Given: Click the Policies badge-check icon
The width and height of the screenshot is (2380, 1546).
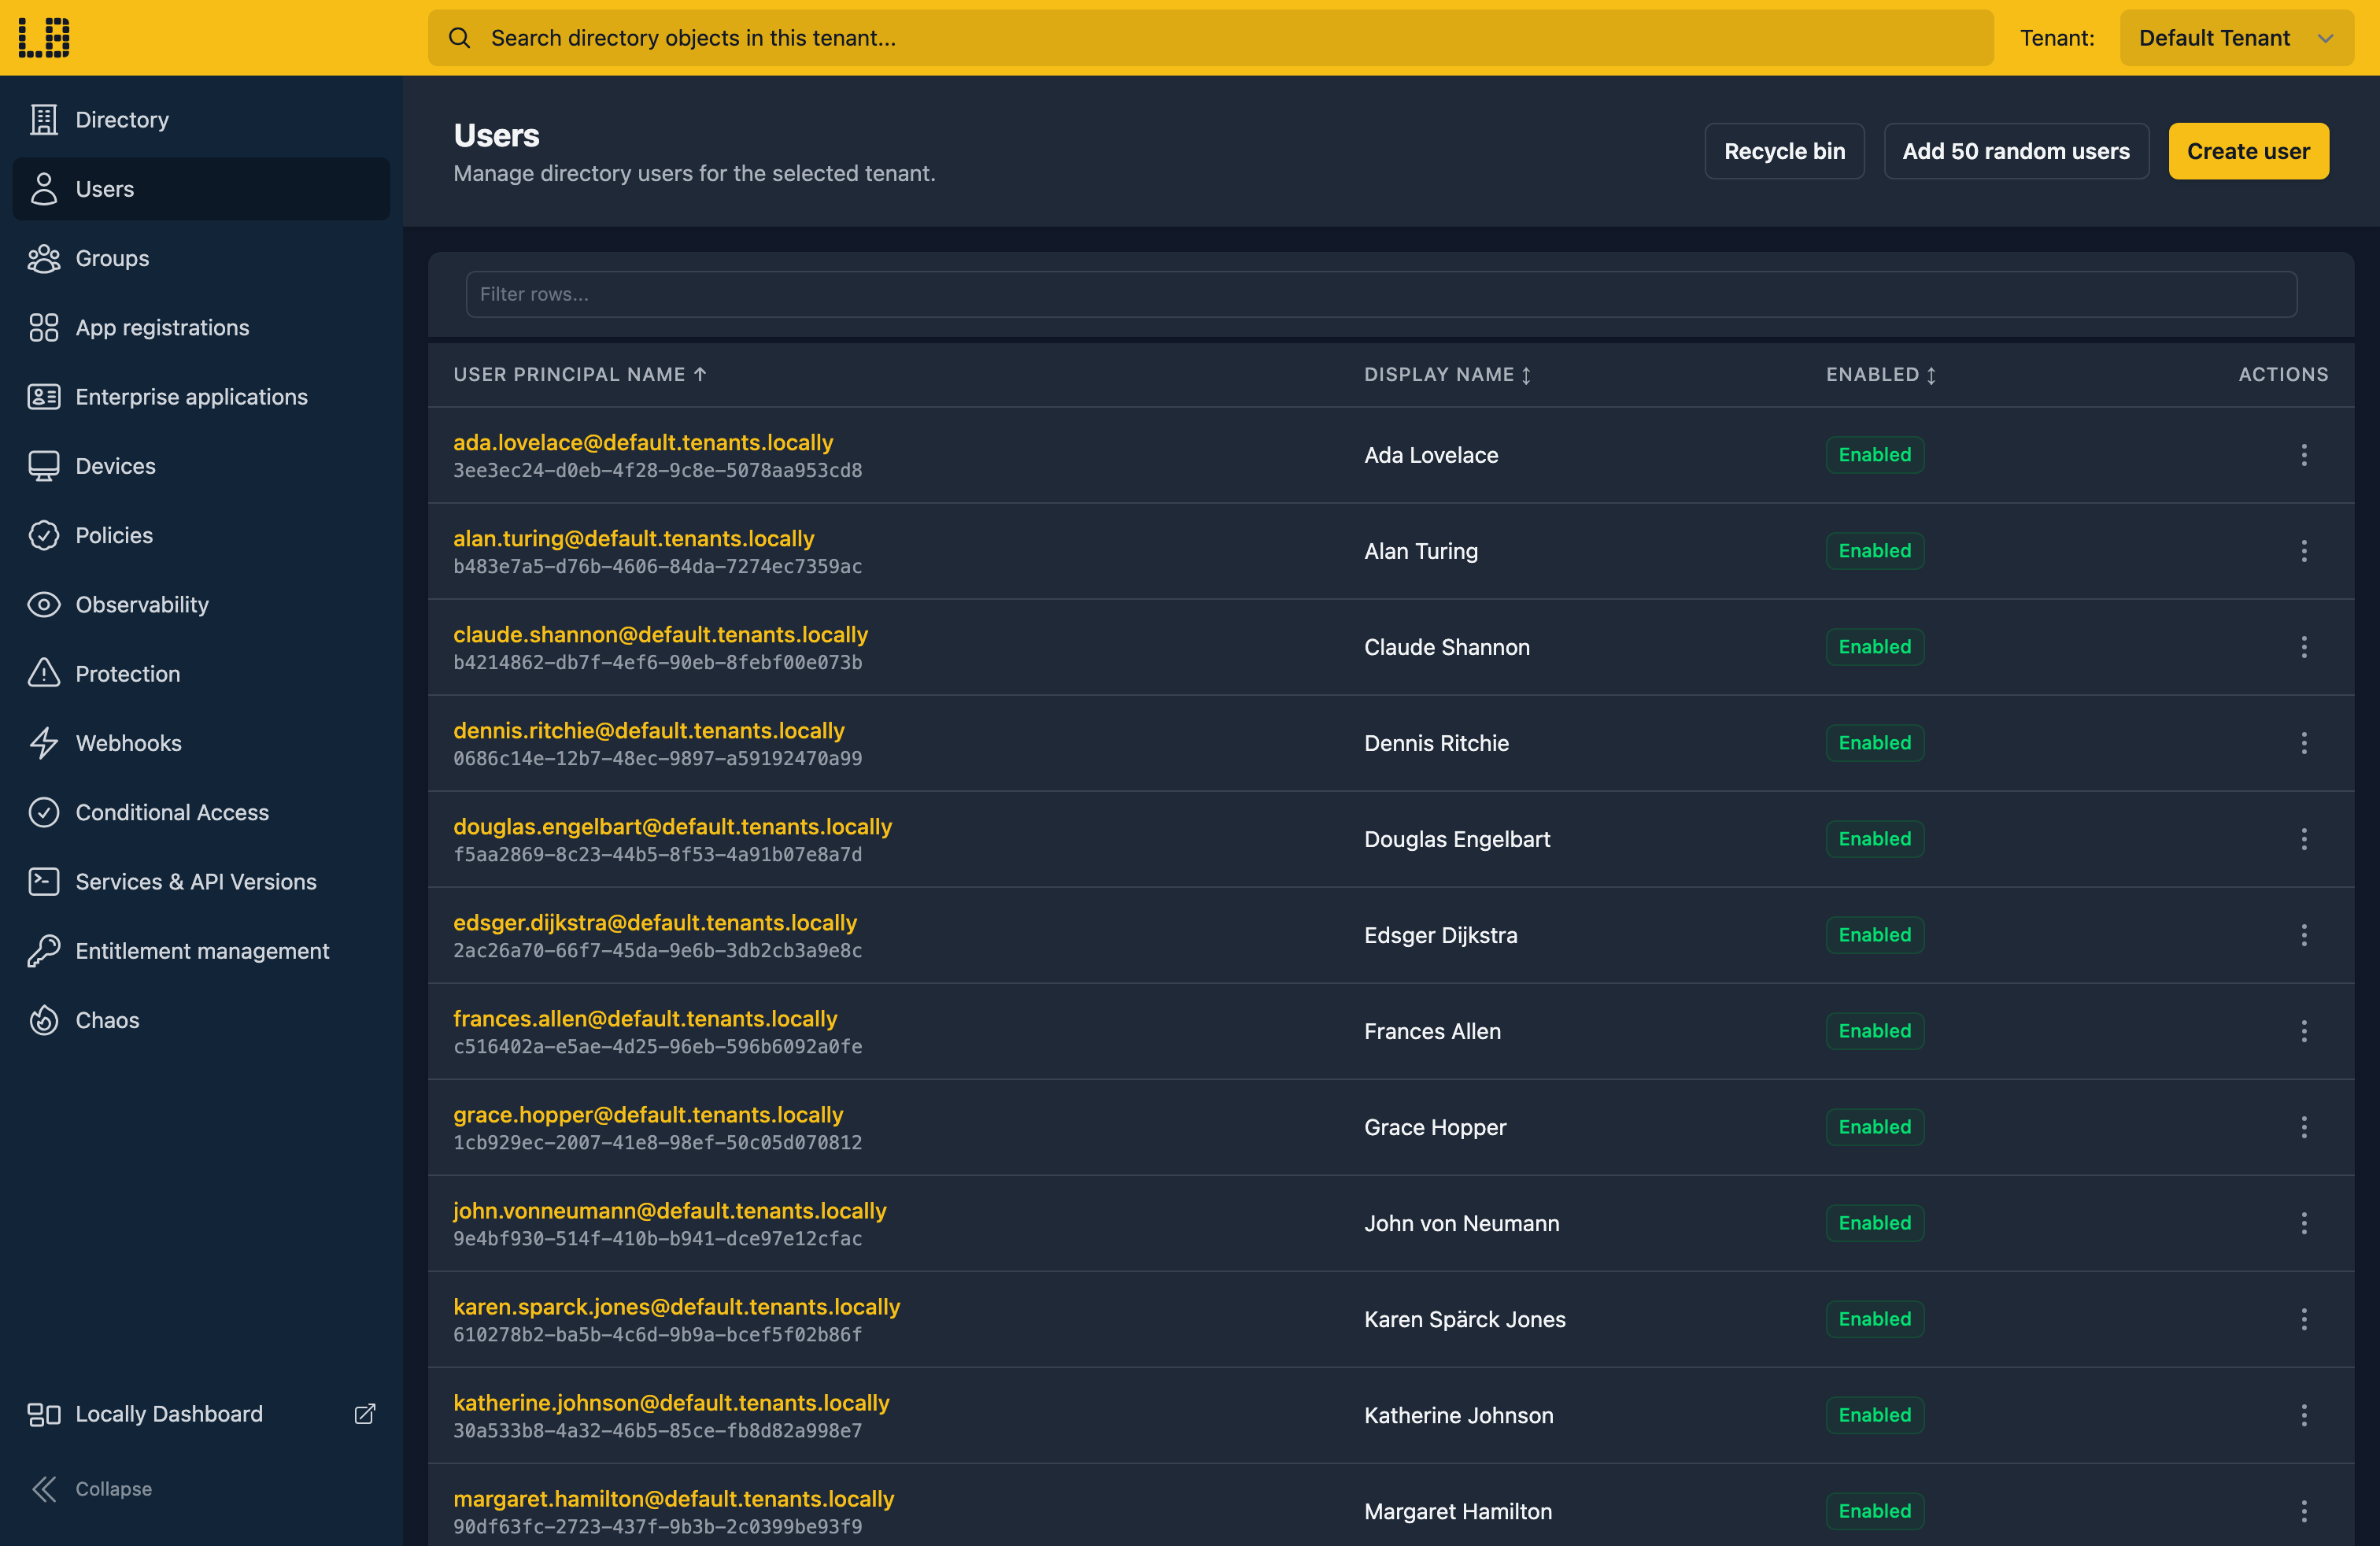Looking at the screenshot, I should pyautogui.click(x=44, y=535).
